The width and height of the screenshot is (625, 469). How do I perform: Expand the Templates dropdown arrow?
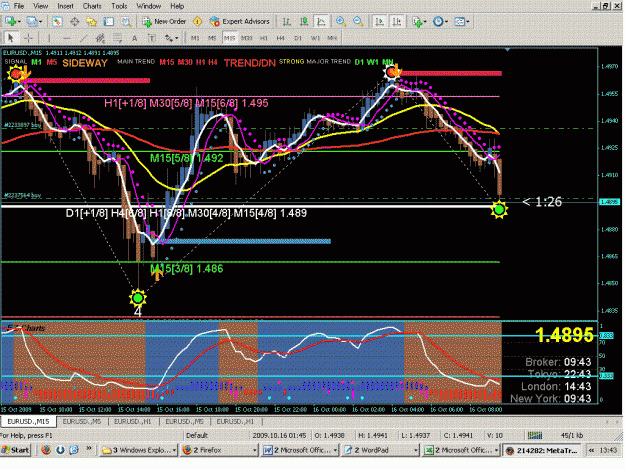[x=468, y=22]
